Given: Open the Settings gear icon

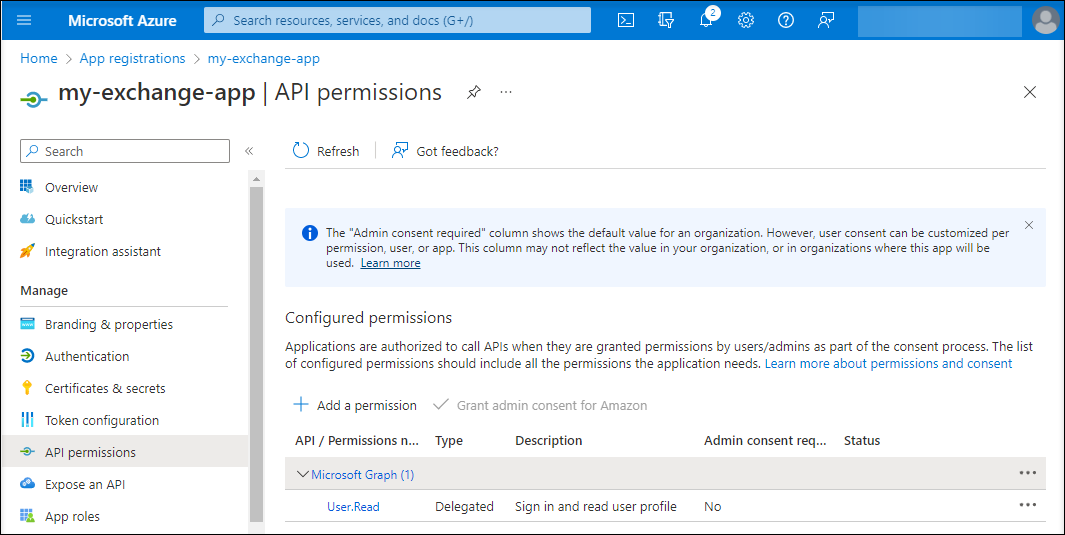Looking at the screenshot, I should tap(746, 20).
